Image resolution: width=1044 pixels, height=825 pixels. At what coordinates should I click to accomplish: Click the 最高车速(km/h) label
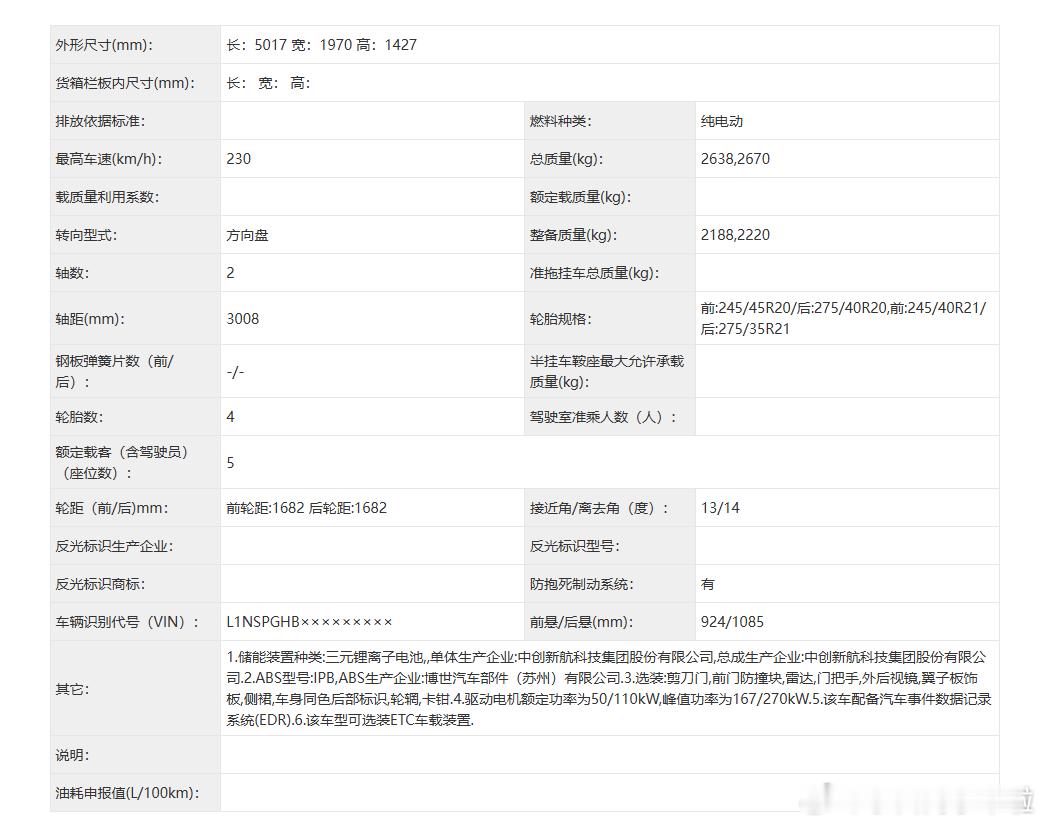point(109,159)
